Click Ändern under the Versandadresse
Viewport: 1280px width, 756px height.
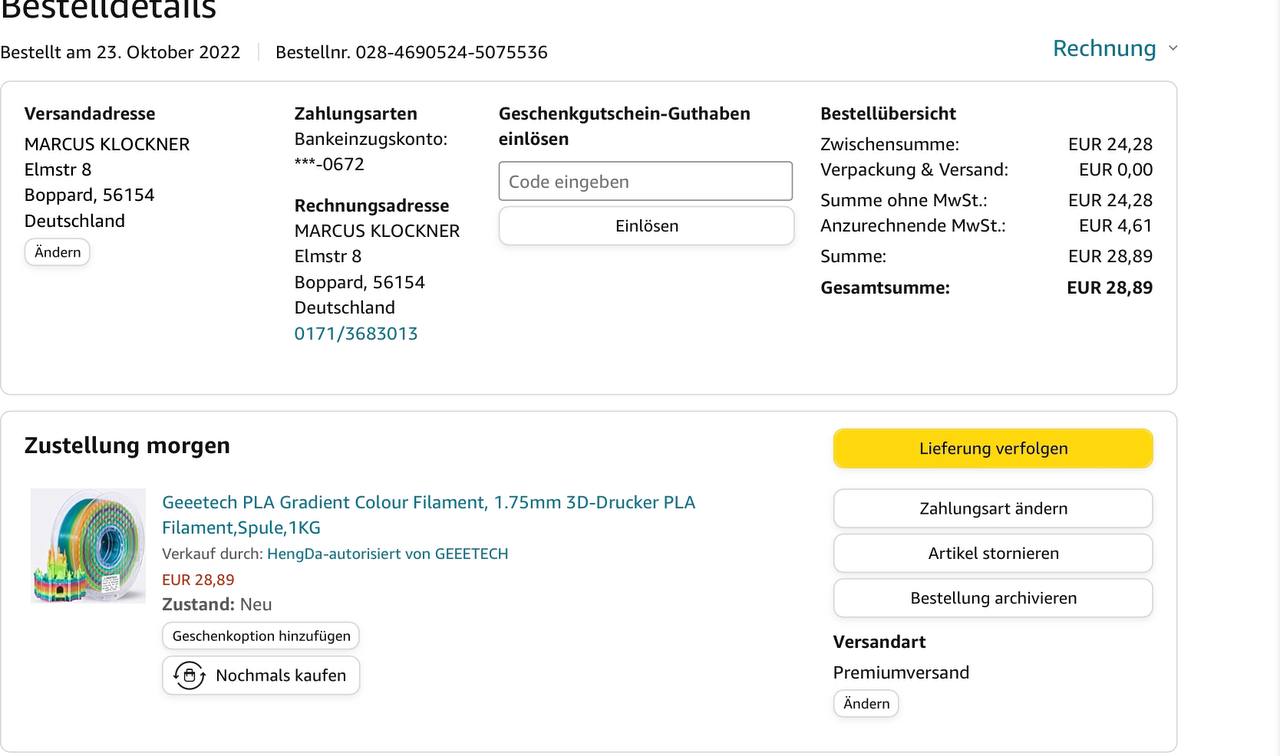(57, 252)
